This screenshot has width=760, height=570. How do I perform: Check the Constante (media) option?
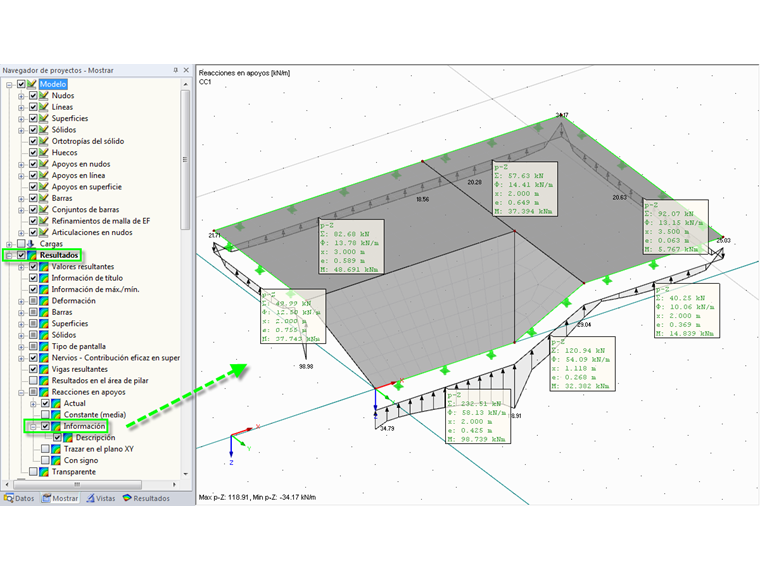coord(45,415)
